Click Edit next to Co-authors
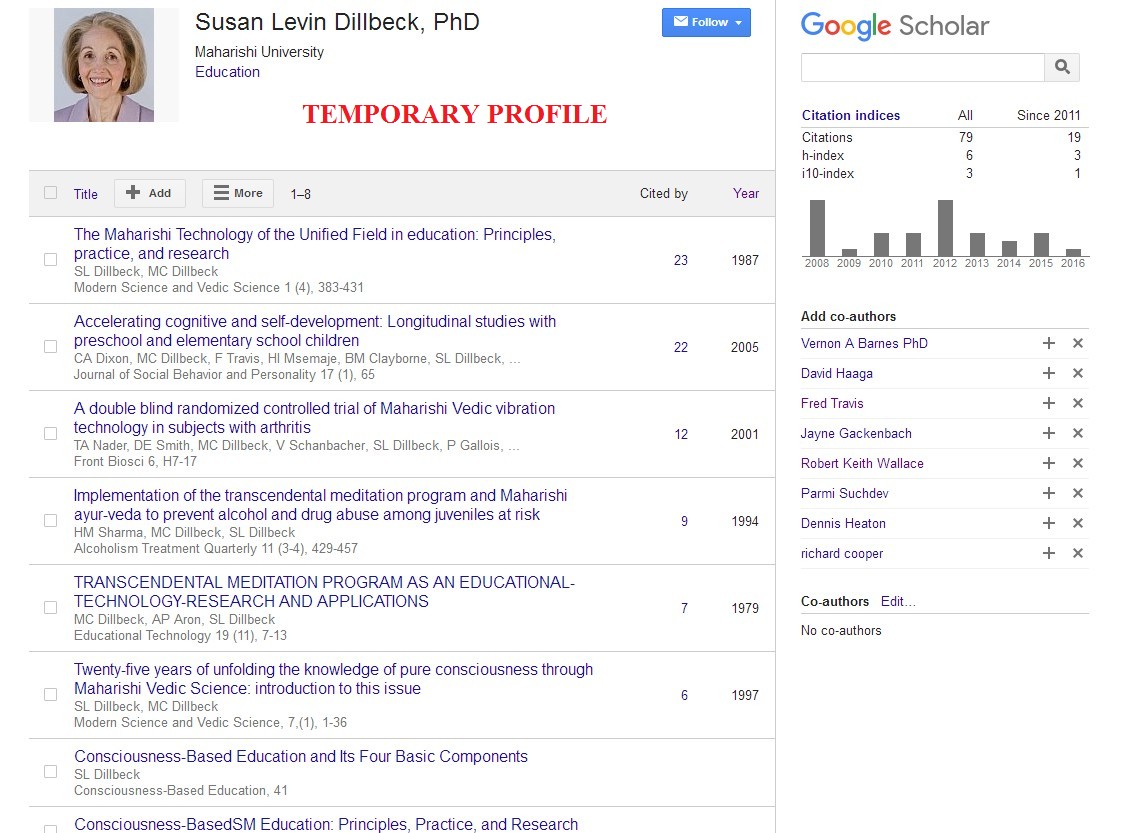Screen dimensions: 1143x833 (897, 601)
